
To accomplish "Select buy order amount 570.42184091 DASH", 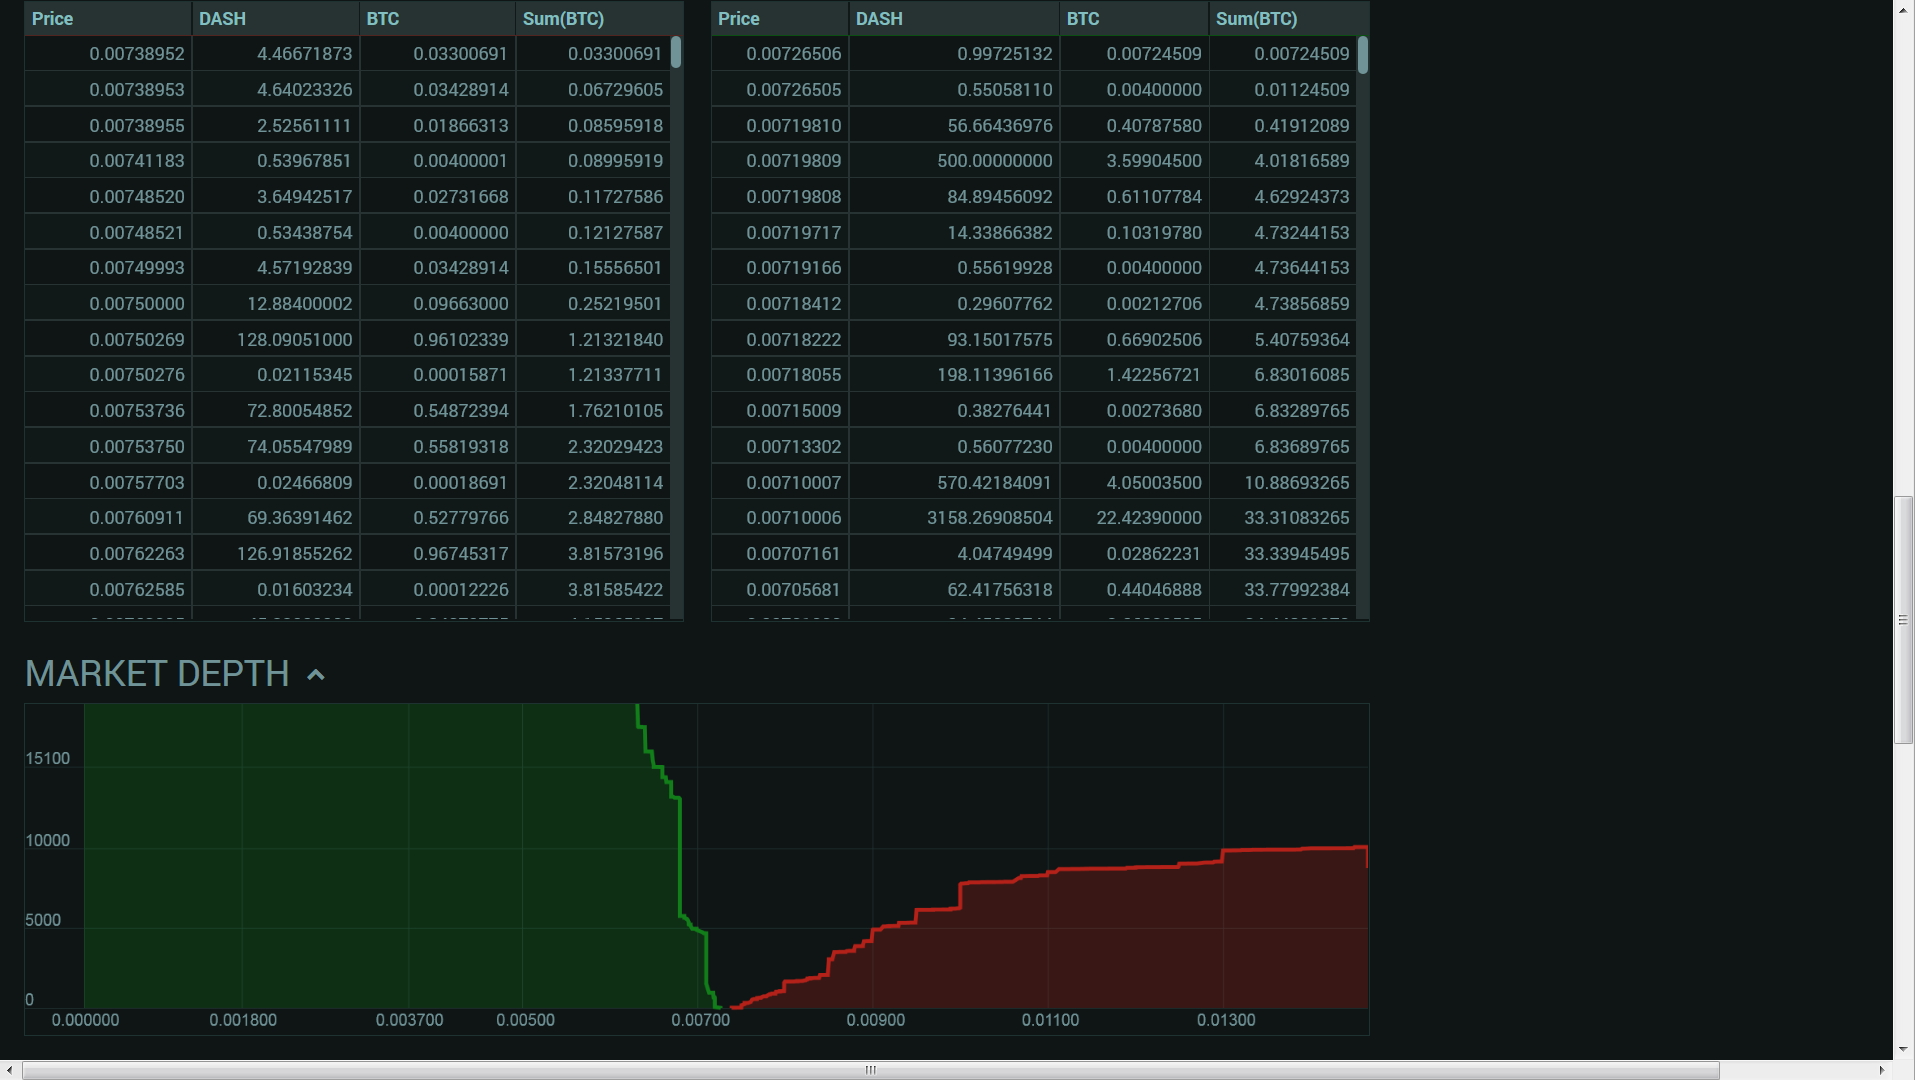I will click(x=995, y=483).
